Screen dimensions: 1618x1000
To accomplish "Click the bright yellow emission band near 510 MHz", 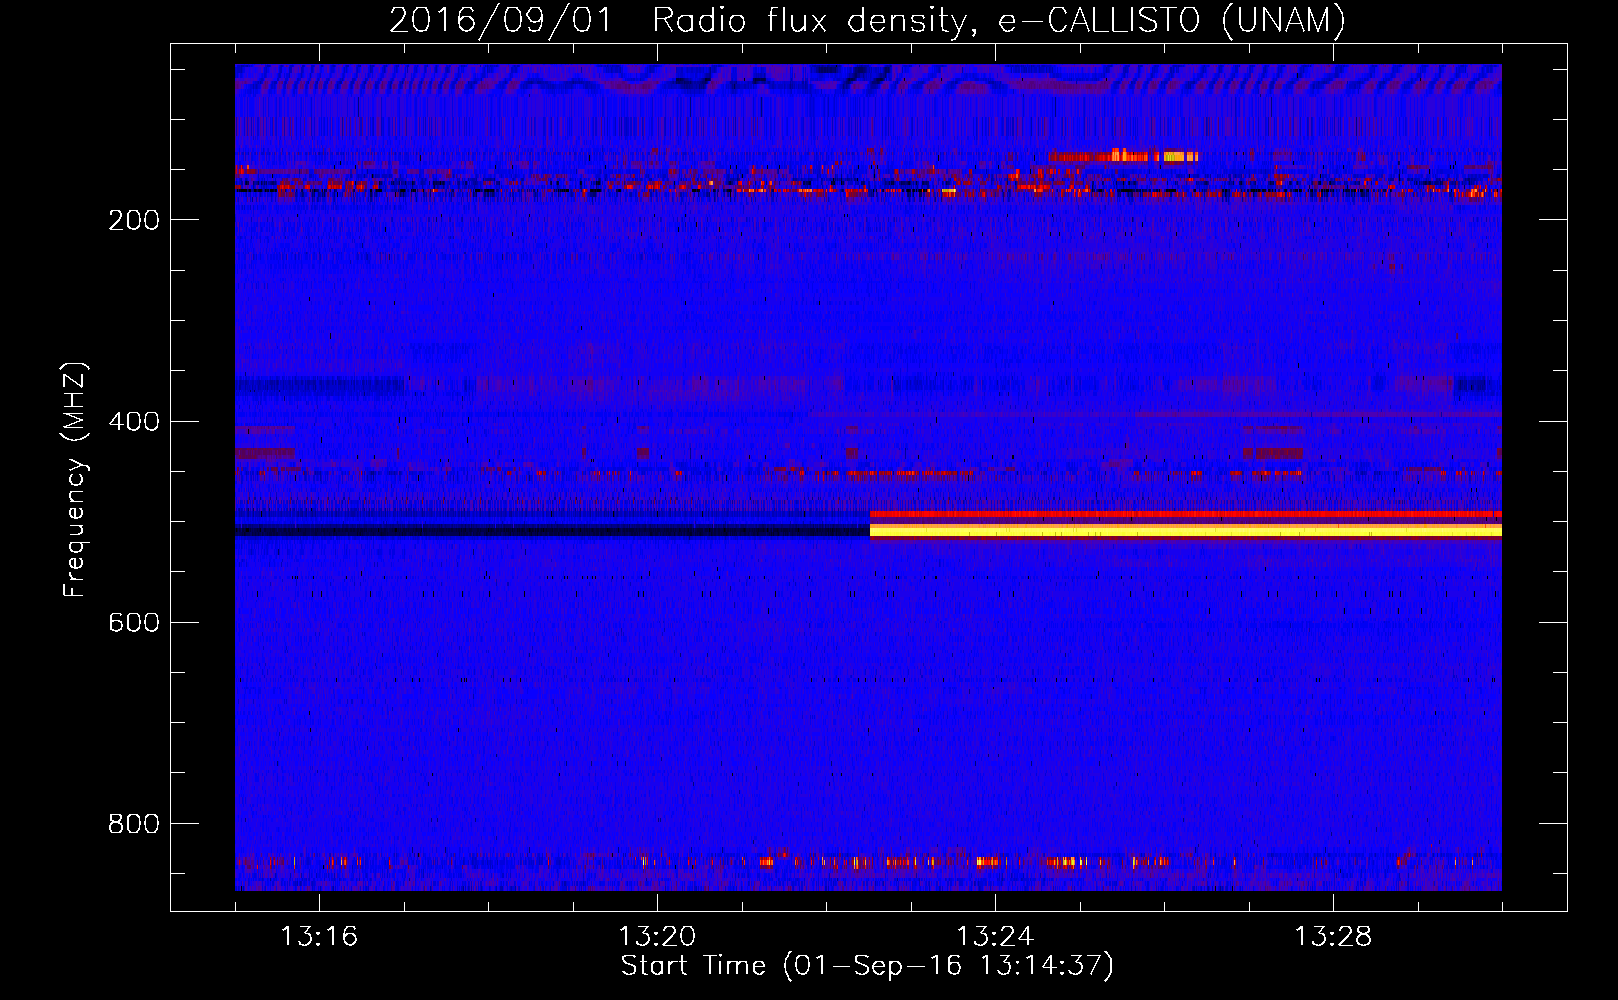I will 1186,530.
